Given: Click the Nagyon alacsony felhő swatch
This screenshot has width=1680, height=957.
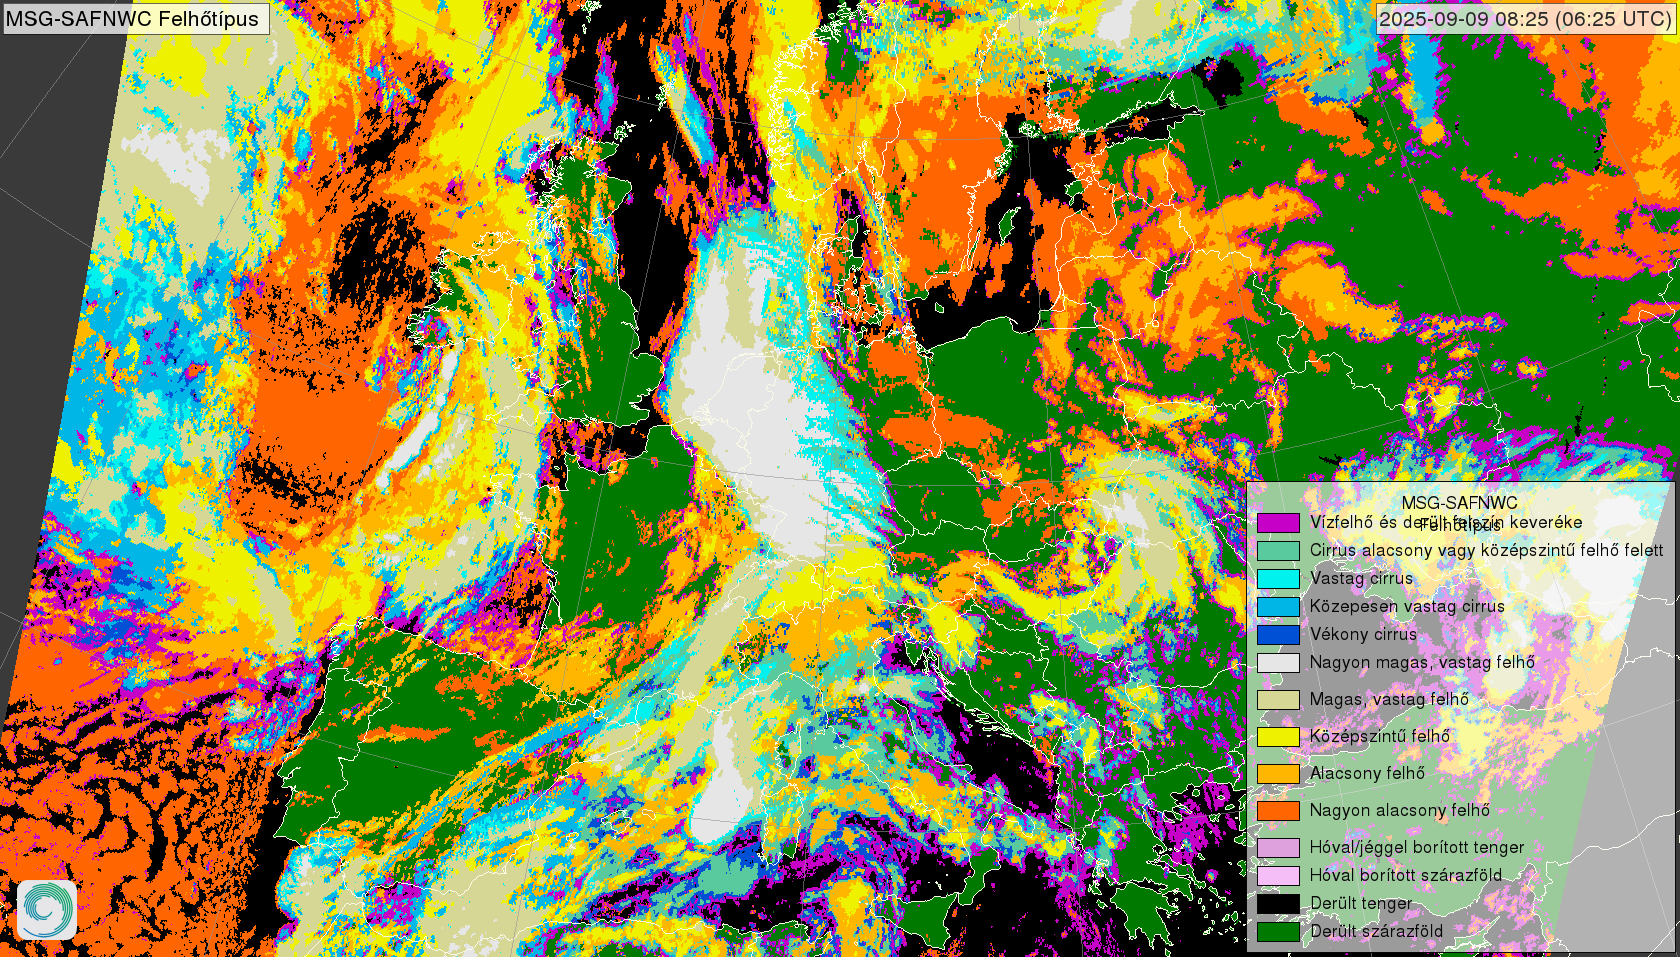Looking at the screenshot, I should tap(1278, 810).
